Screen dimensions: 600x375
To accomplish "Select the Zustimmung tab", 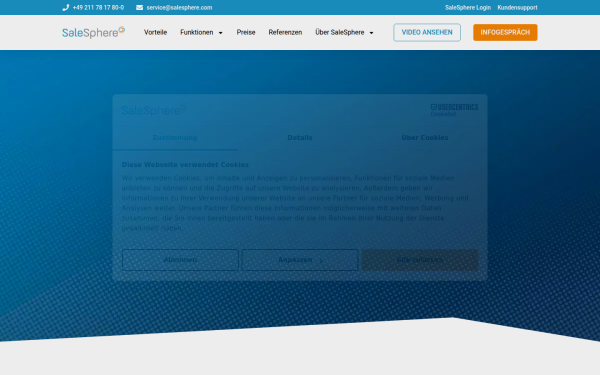I will 175,138.
